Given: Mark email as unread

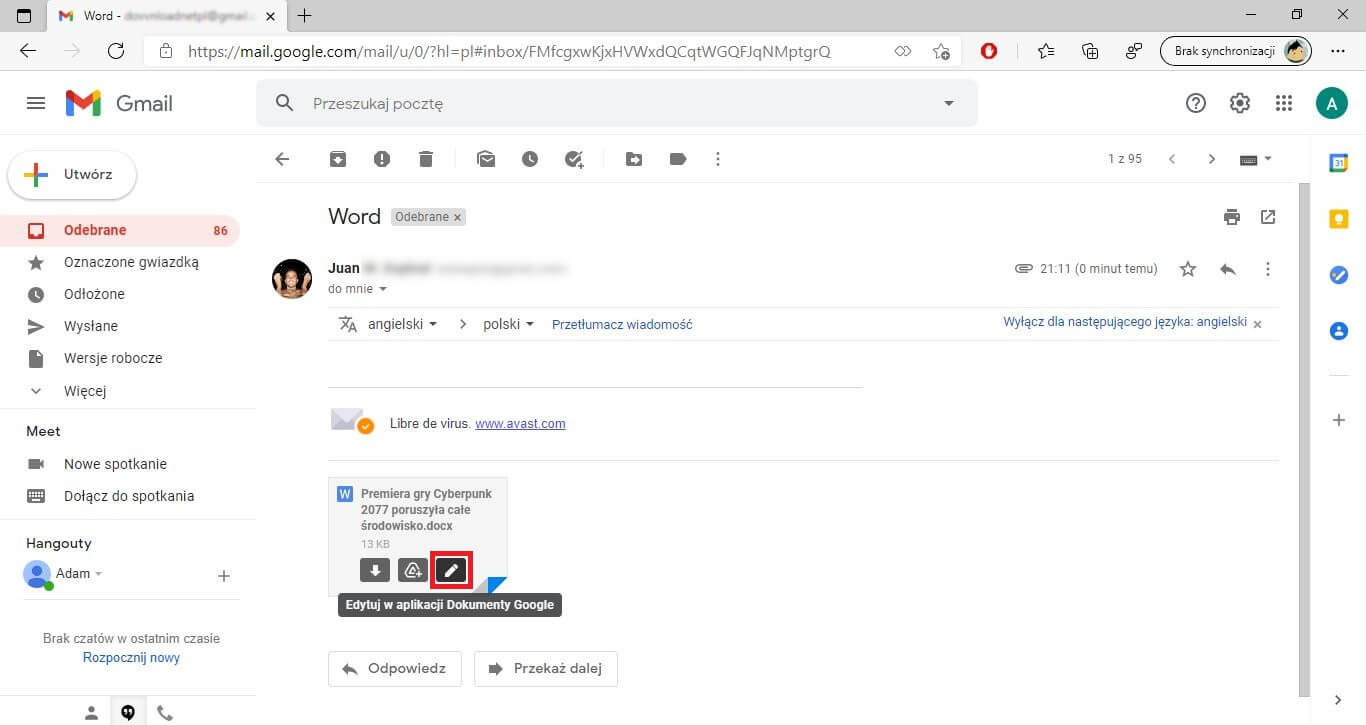Looking at the screenshot, I should [x=486, y=159].
